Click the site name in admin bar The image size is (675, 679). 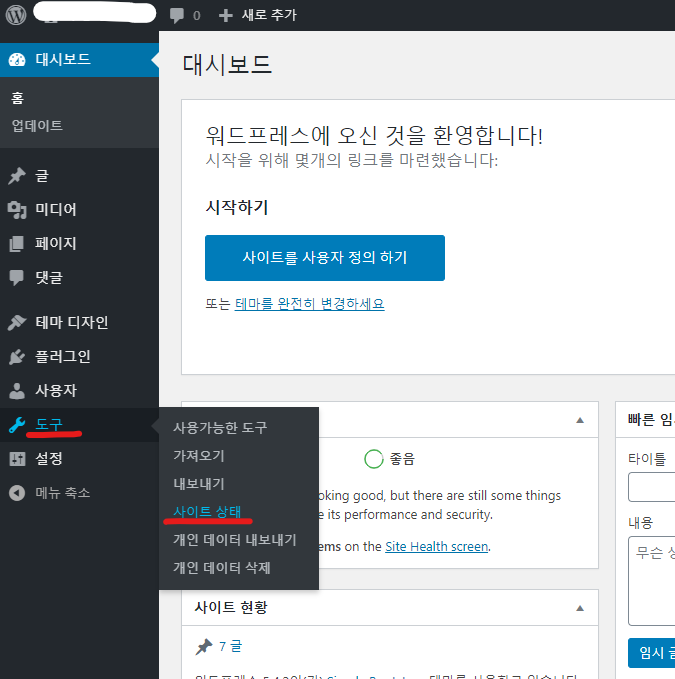[94, 12]
